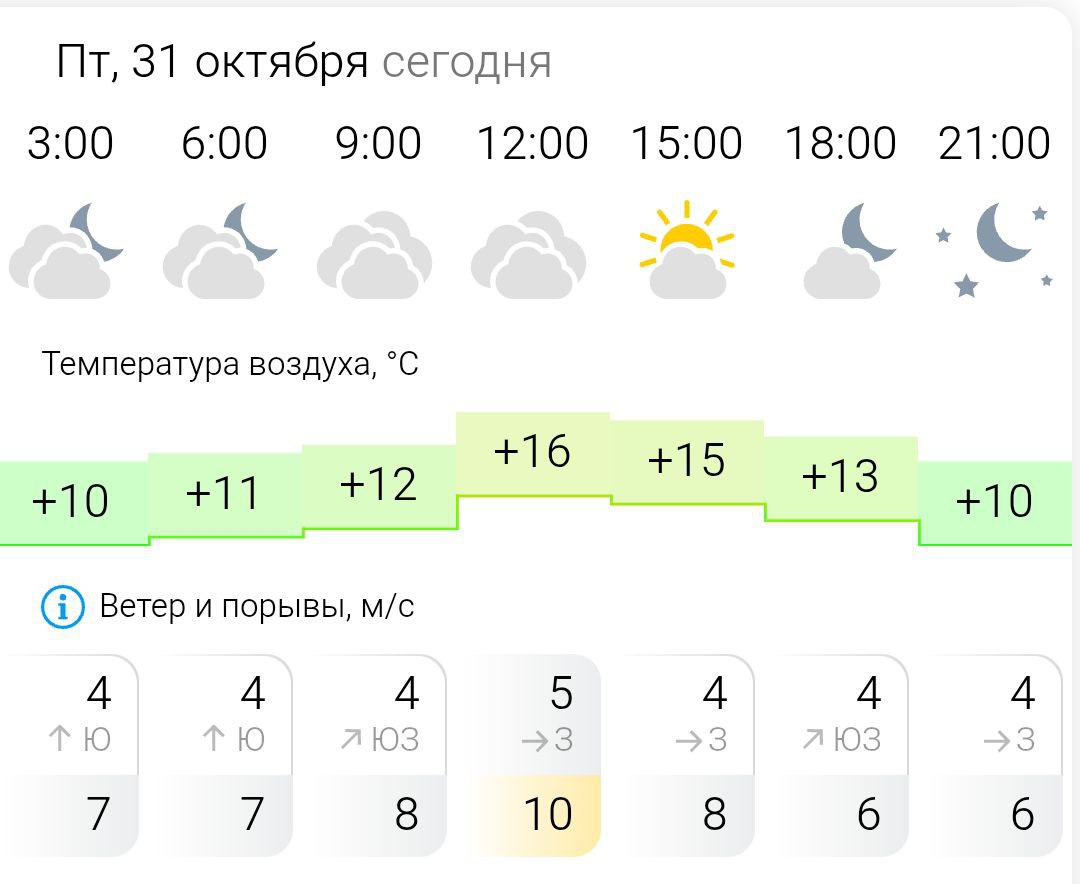The image size is (1080, 884).
Task: Click the 3:00 cloudy night weather icon
Action: 66,250
